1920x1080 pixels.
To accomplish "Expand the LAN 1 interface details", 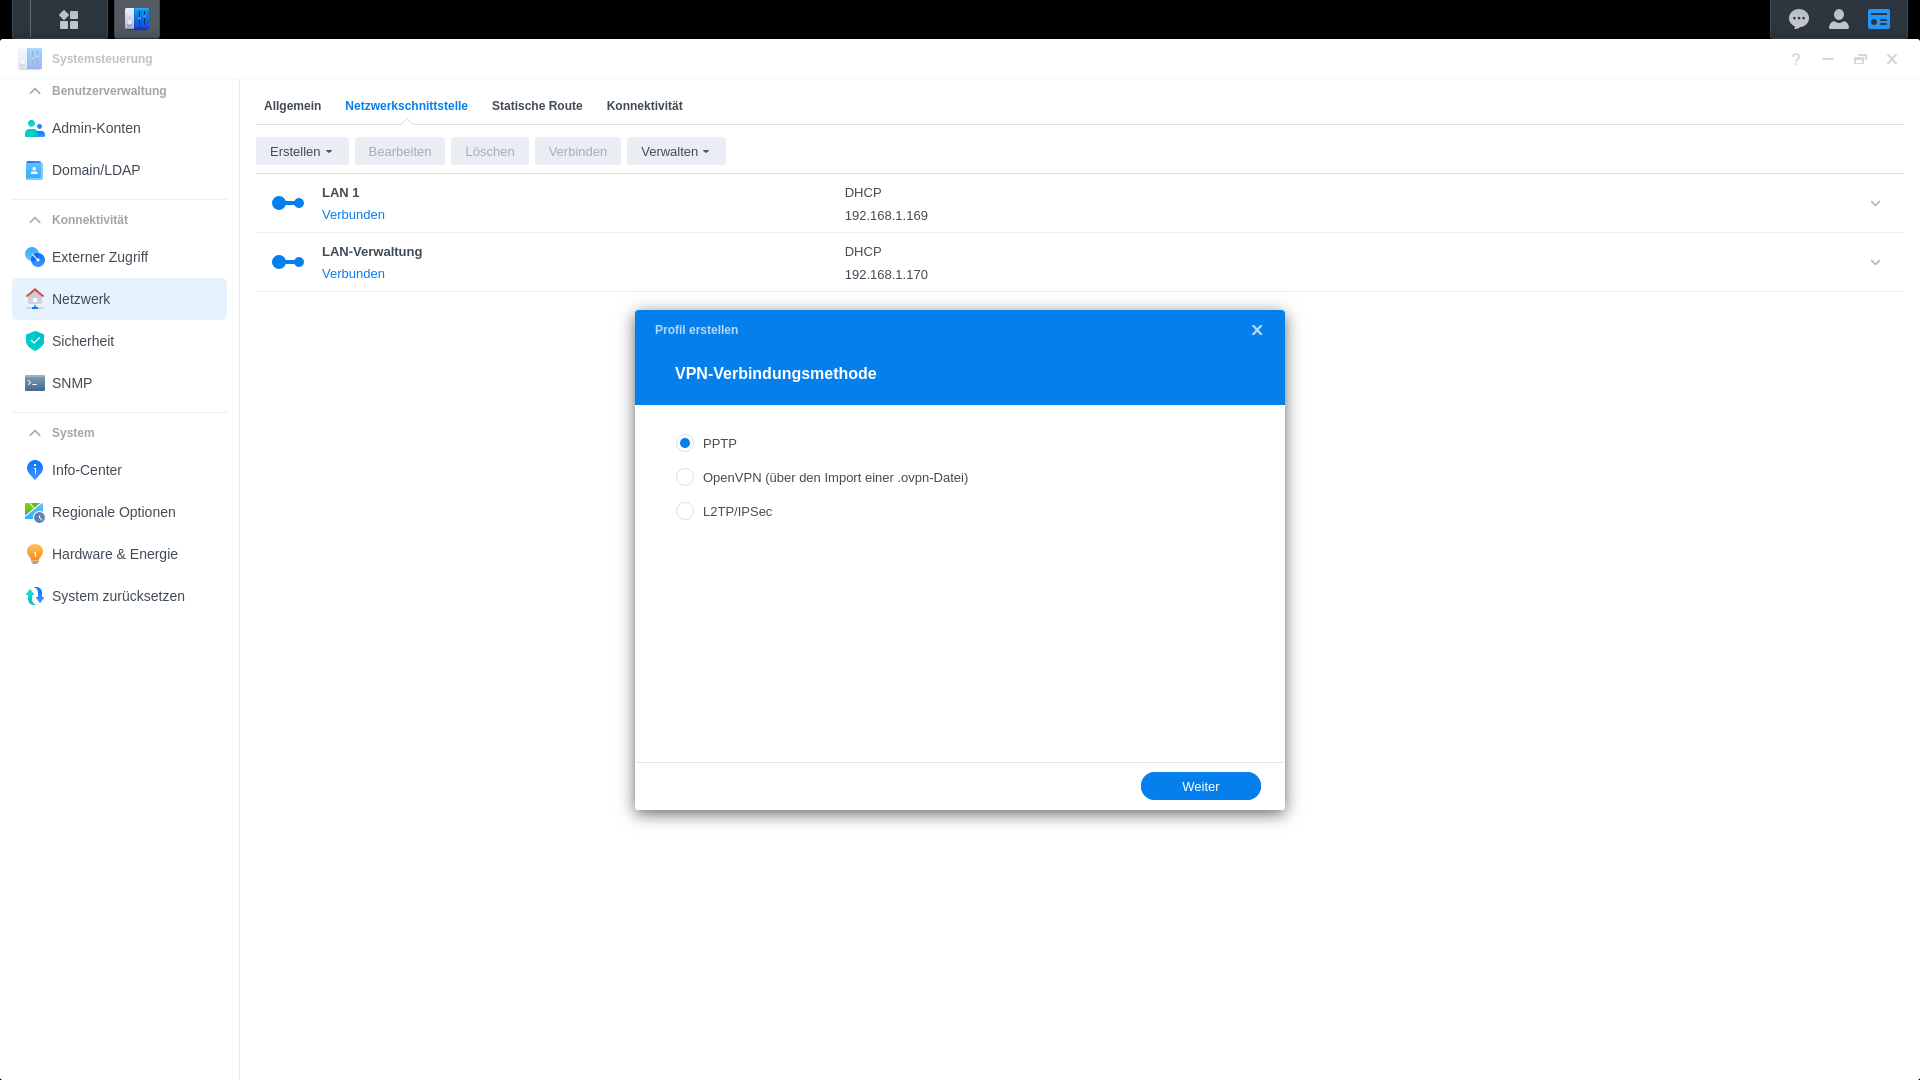I will pyautogui.click(x=1875, y=203).
